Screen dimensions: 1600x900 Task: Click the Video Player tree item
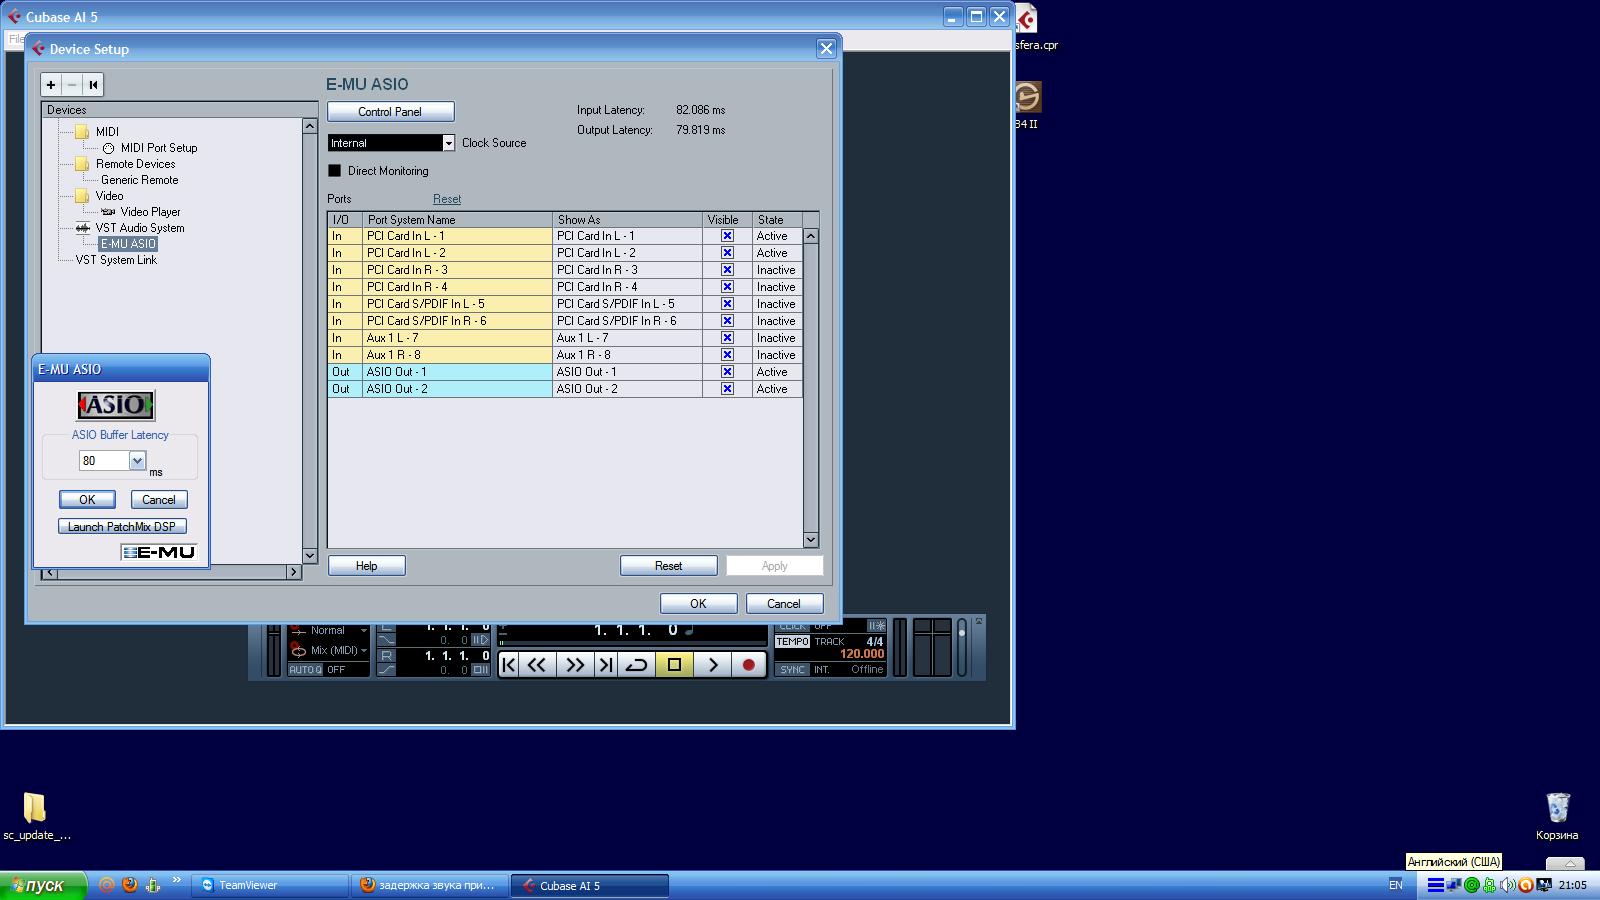point(150,212)
